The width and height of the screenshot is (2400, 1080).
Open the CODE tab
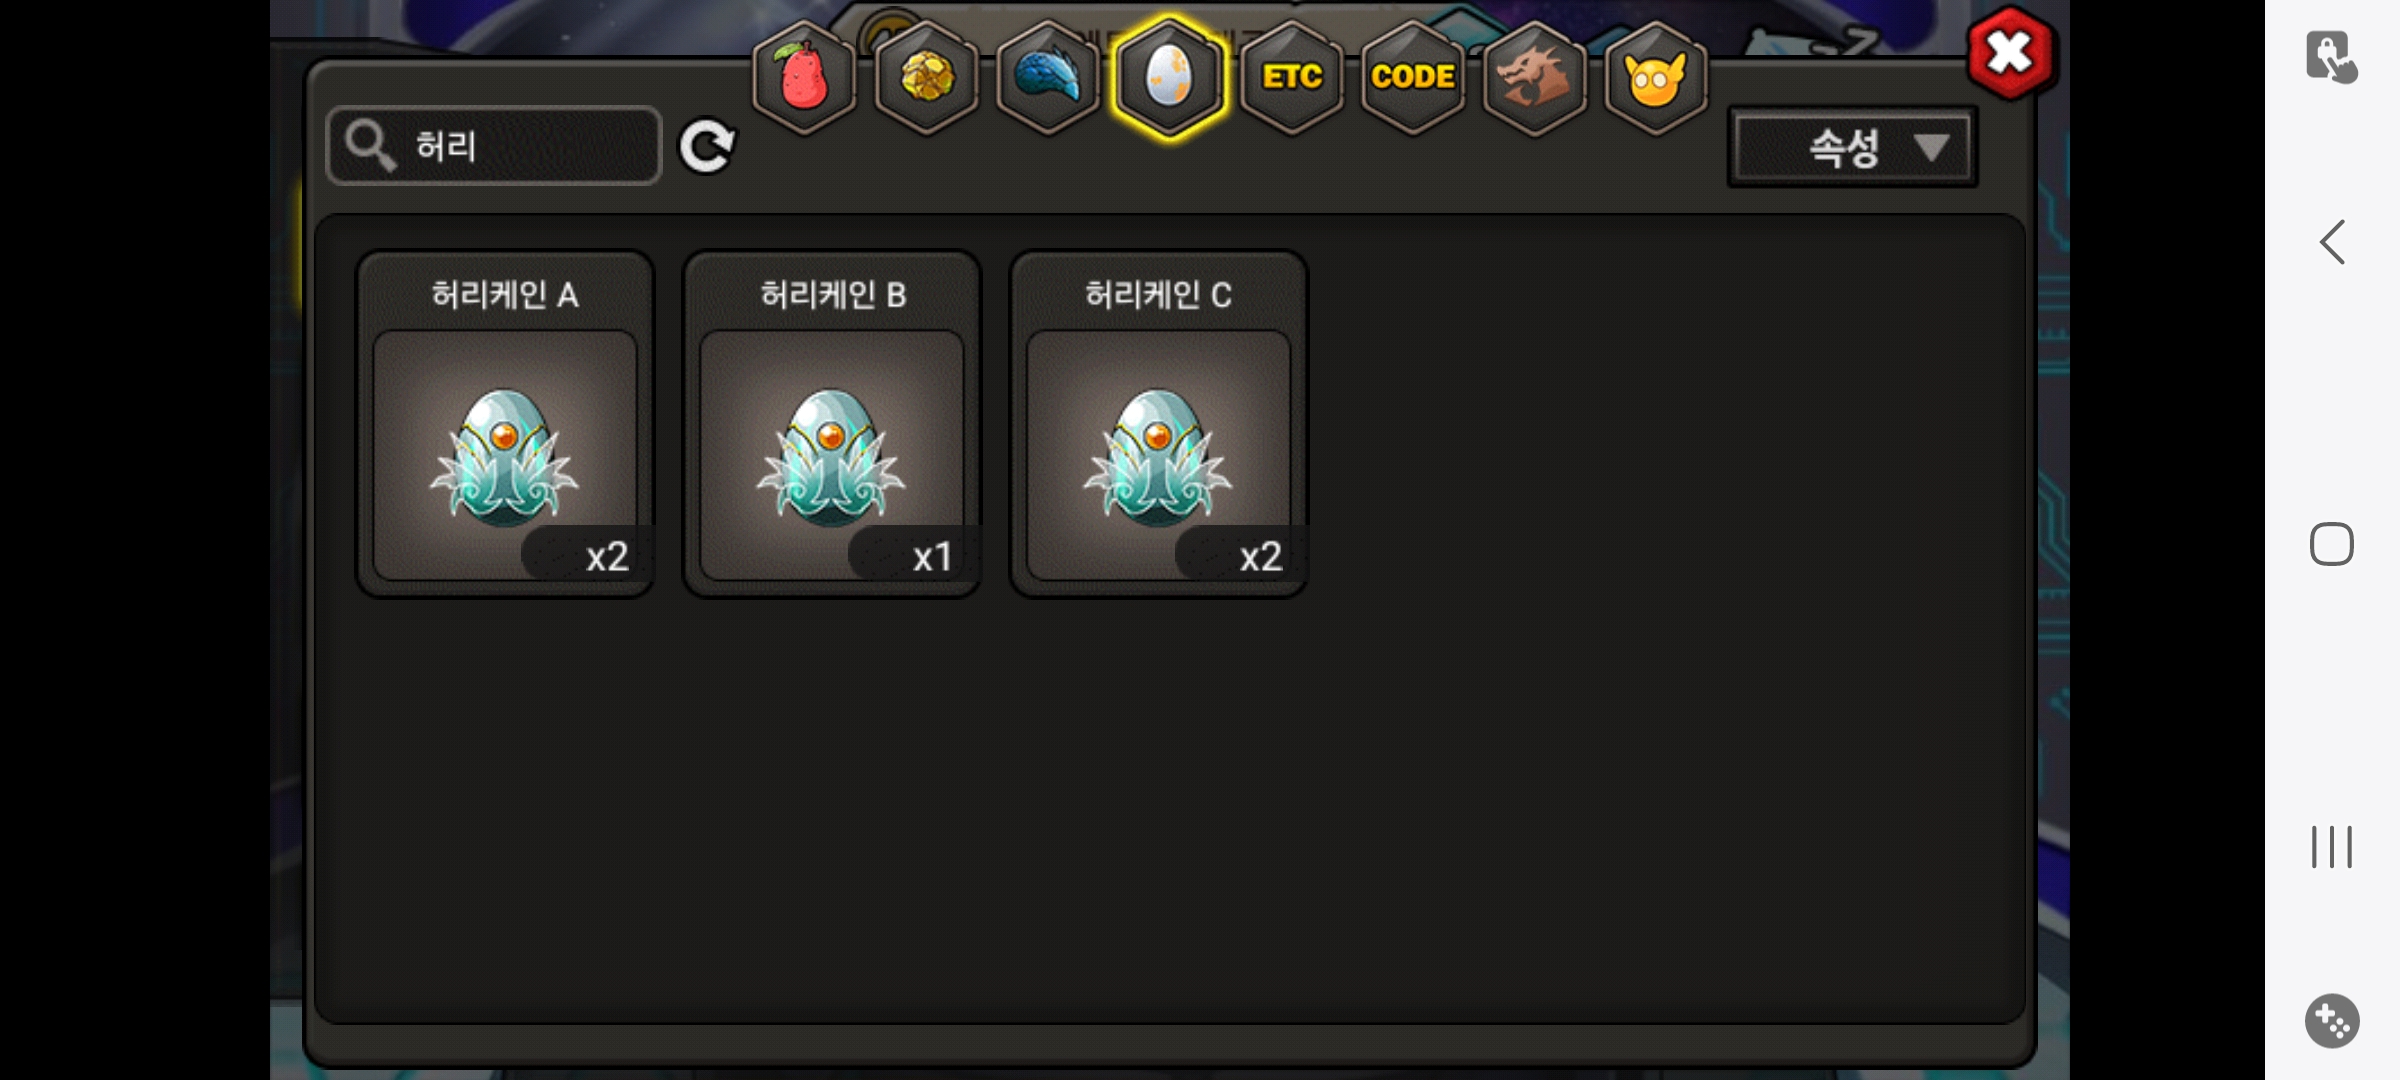tap(1413, 77)
